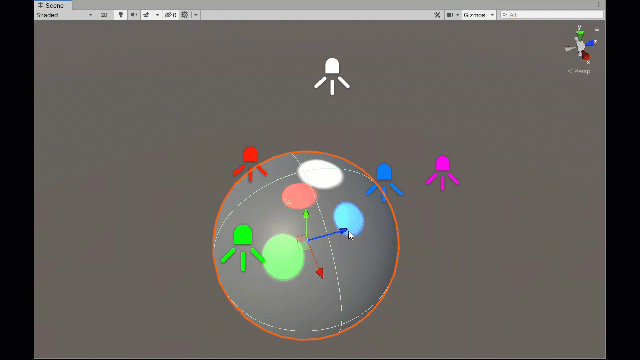Open the grid settings dropdown arrow
The height and width of the screenshot is (360, 640).
(196, 15)
